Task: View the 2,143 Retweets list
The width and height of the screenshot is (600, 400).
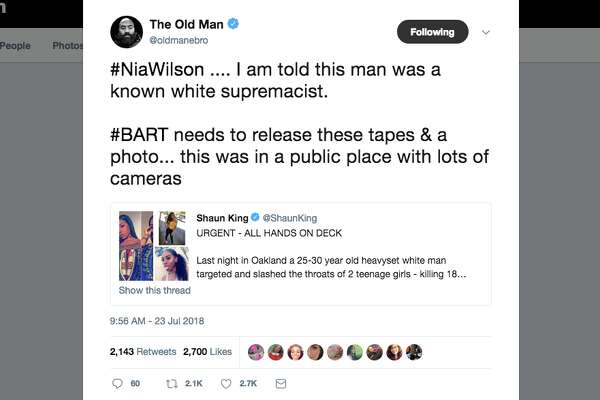Action: [143, 351]
